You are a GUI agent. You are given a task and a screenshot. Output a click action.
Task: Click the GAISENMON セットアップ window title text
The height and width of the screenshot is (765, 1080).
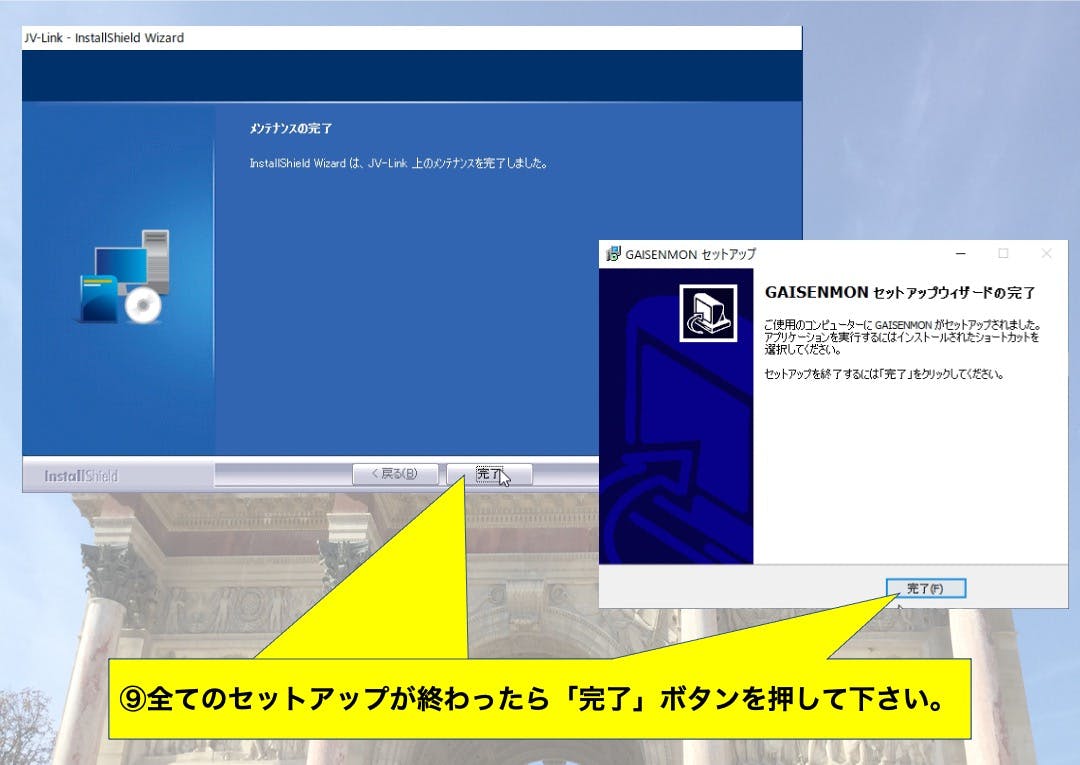[690, 254]
